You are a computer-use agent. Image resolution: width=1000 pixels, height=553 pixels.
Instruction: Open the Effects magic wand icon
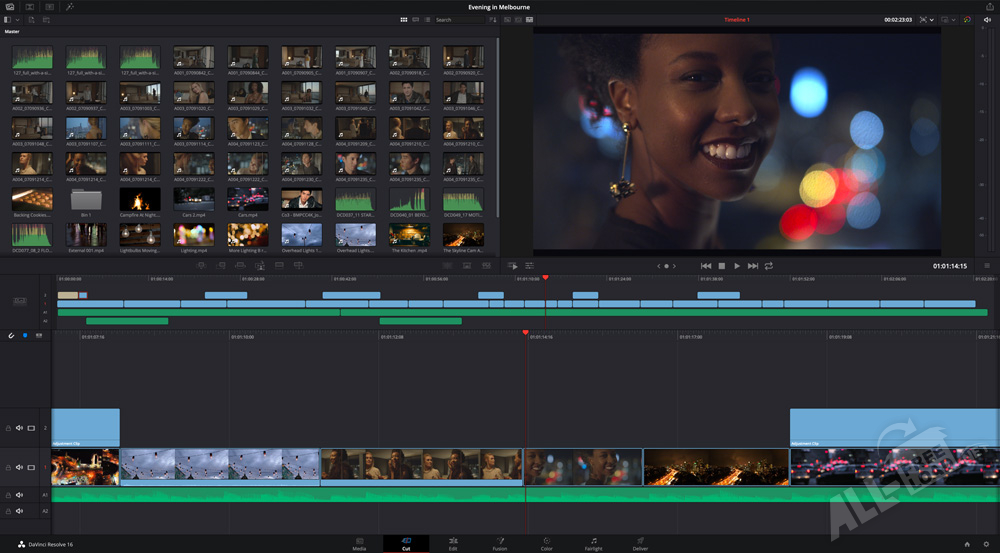69,7
